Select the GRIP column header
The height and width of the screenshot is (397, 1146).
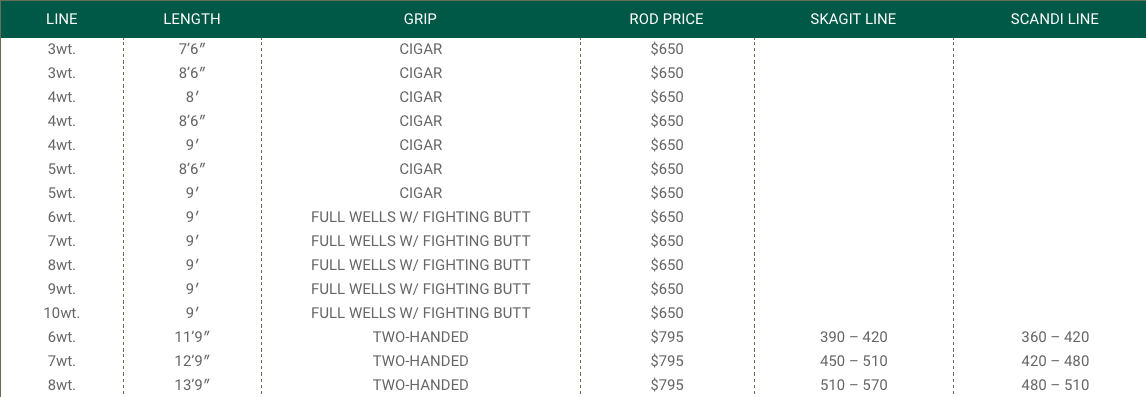(420, 20)
